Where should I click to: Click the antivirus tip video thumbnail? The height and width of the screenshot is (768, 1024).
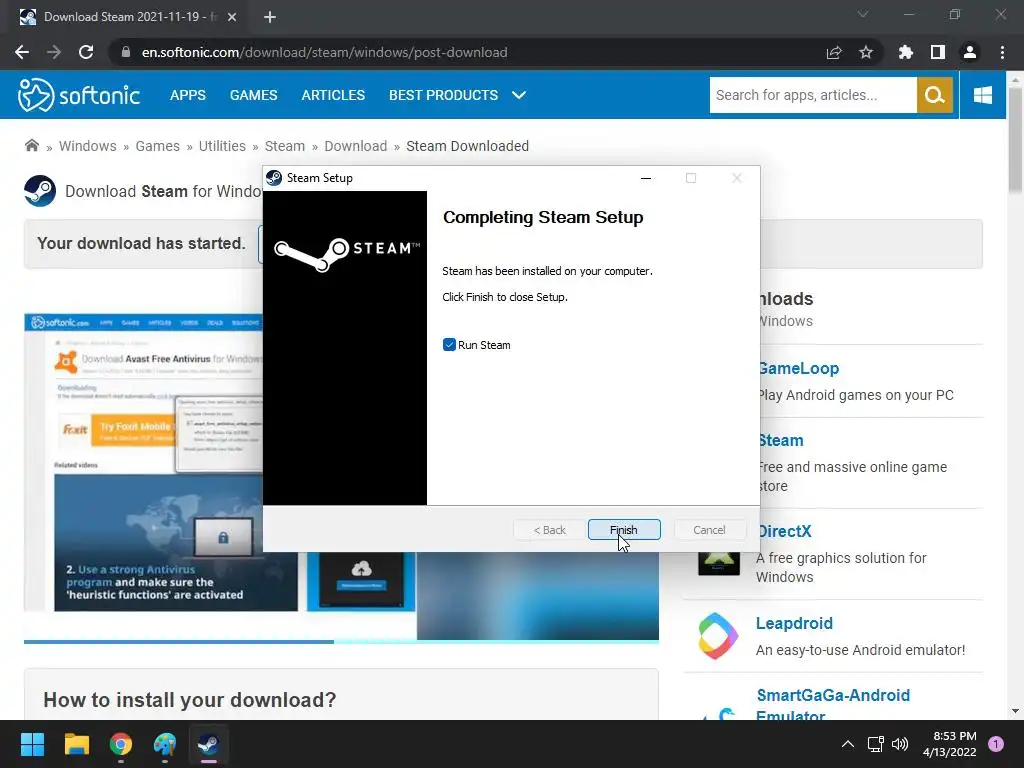pos(176,543)
